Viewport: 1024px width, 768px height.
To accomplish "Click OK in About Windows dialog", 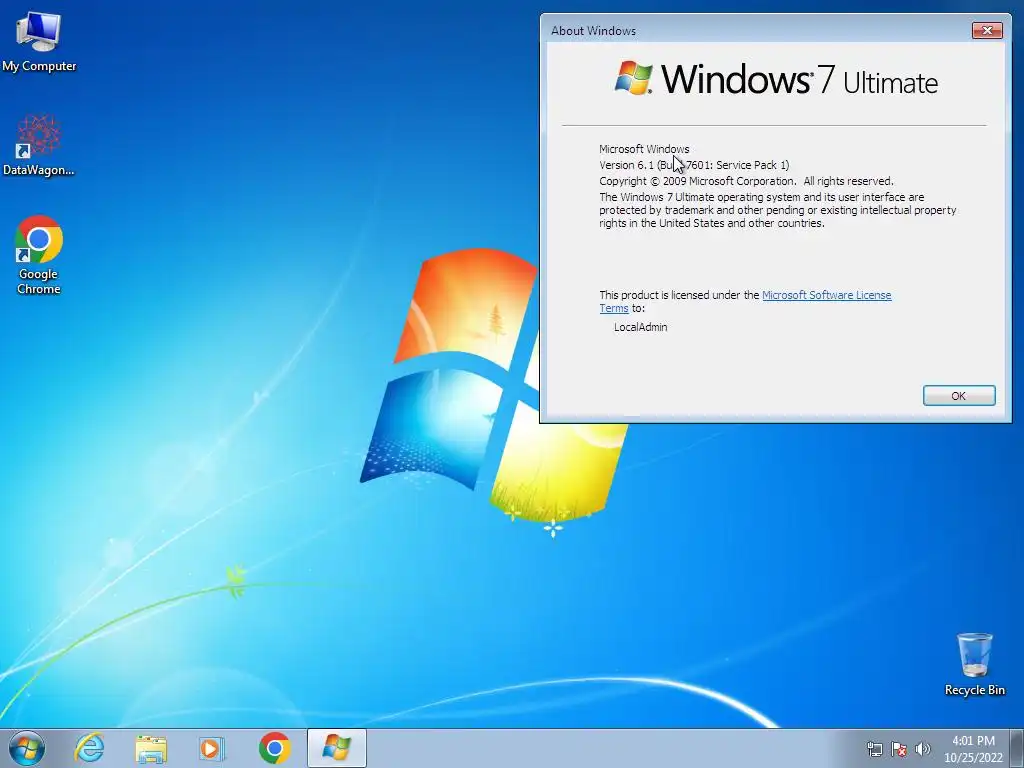I will coord(959,396).
